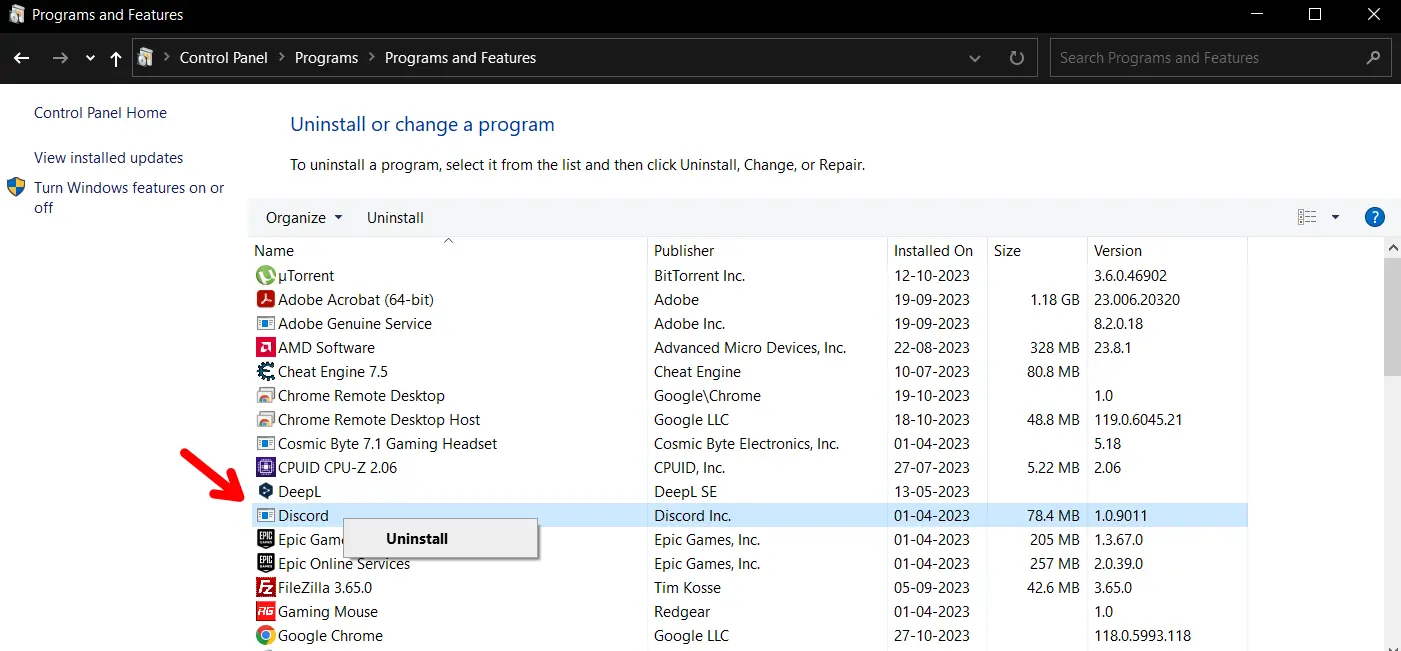Click the Programs and Features breadcrumb
Screen dimensions: 1401x651
(x=460, y=58)
